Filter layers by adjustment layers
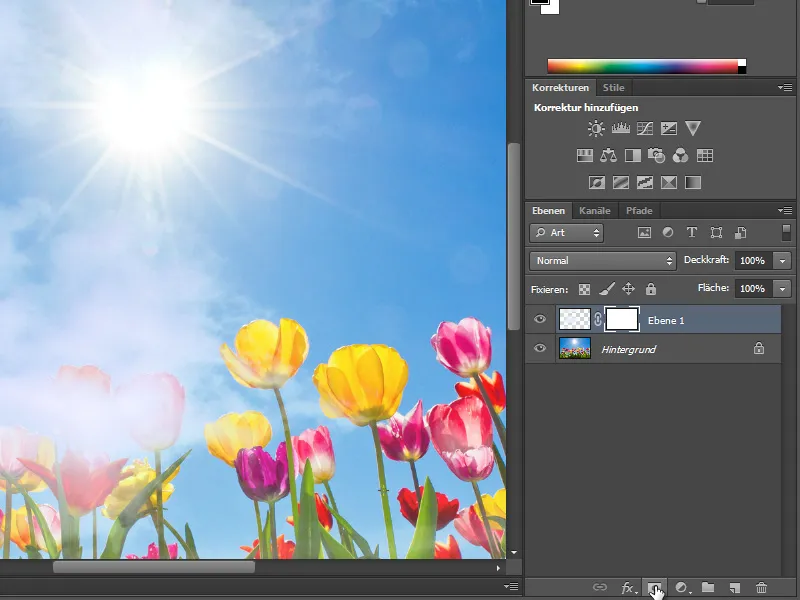The image size is (800, 600). coord(668,233)
